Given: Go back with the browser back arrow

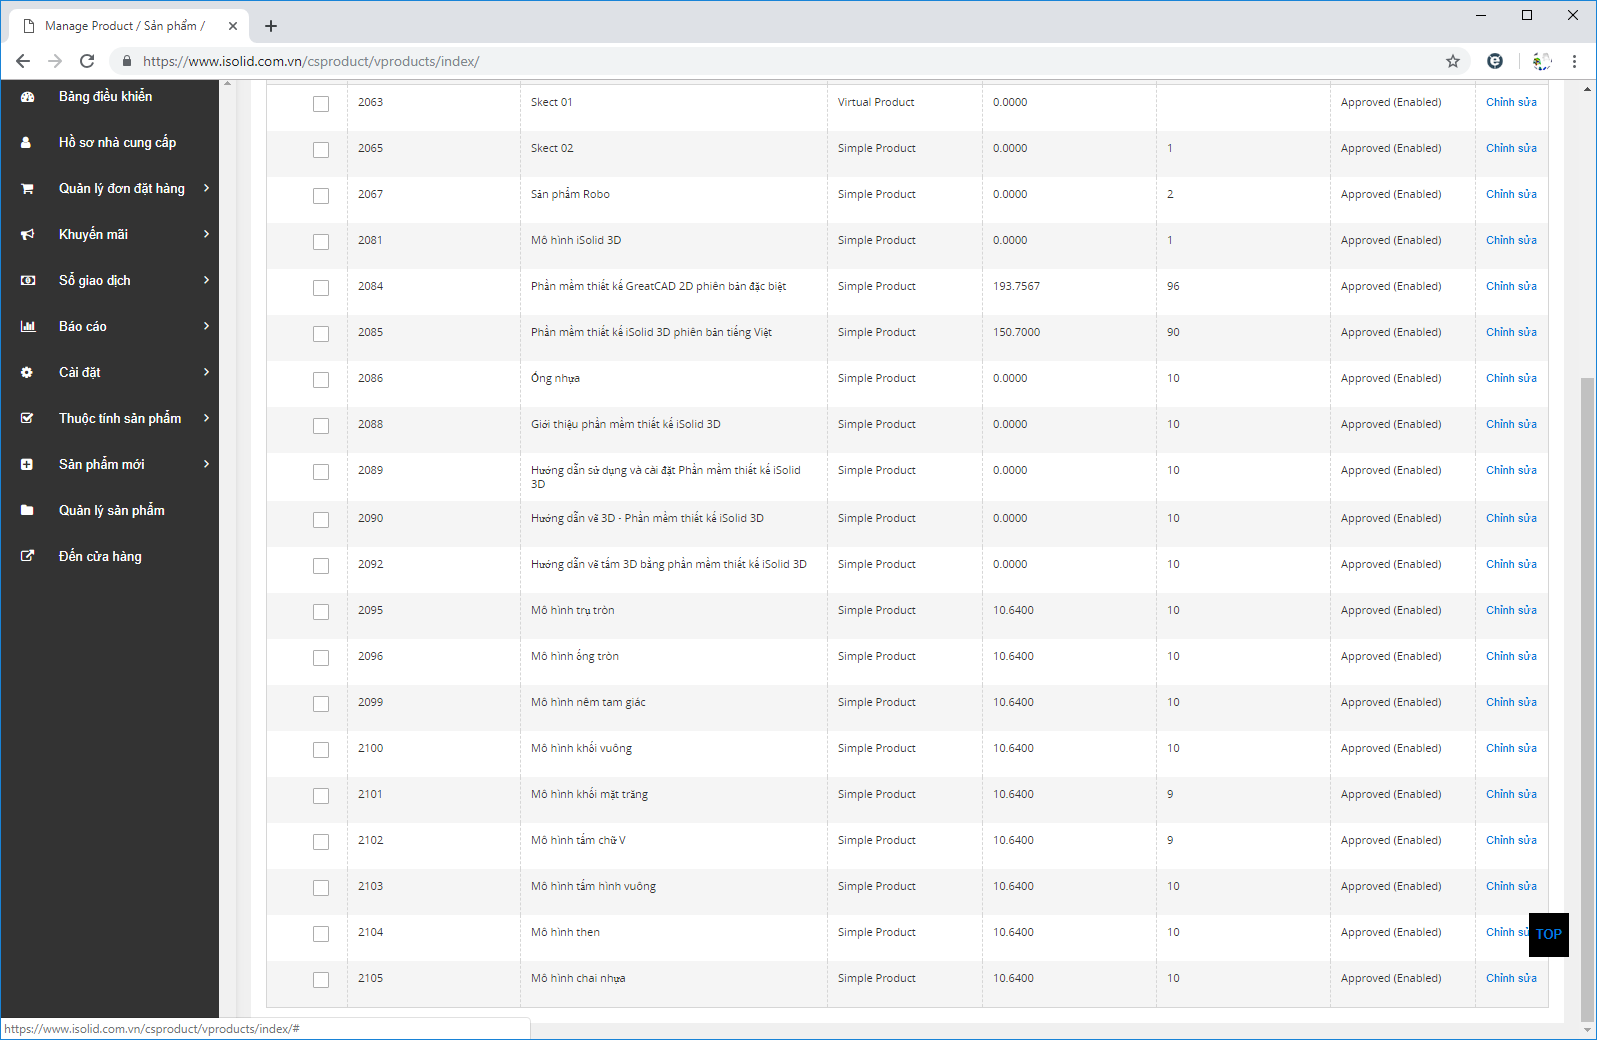Looking at the screenshot, I should tap(23, 61).
